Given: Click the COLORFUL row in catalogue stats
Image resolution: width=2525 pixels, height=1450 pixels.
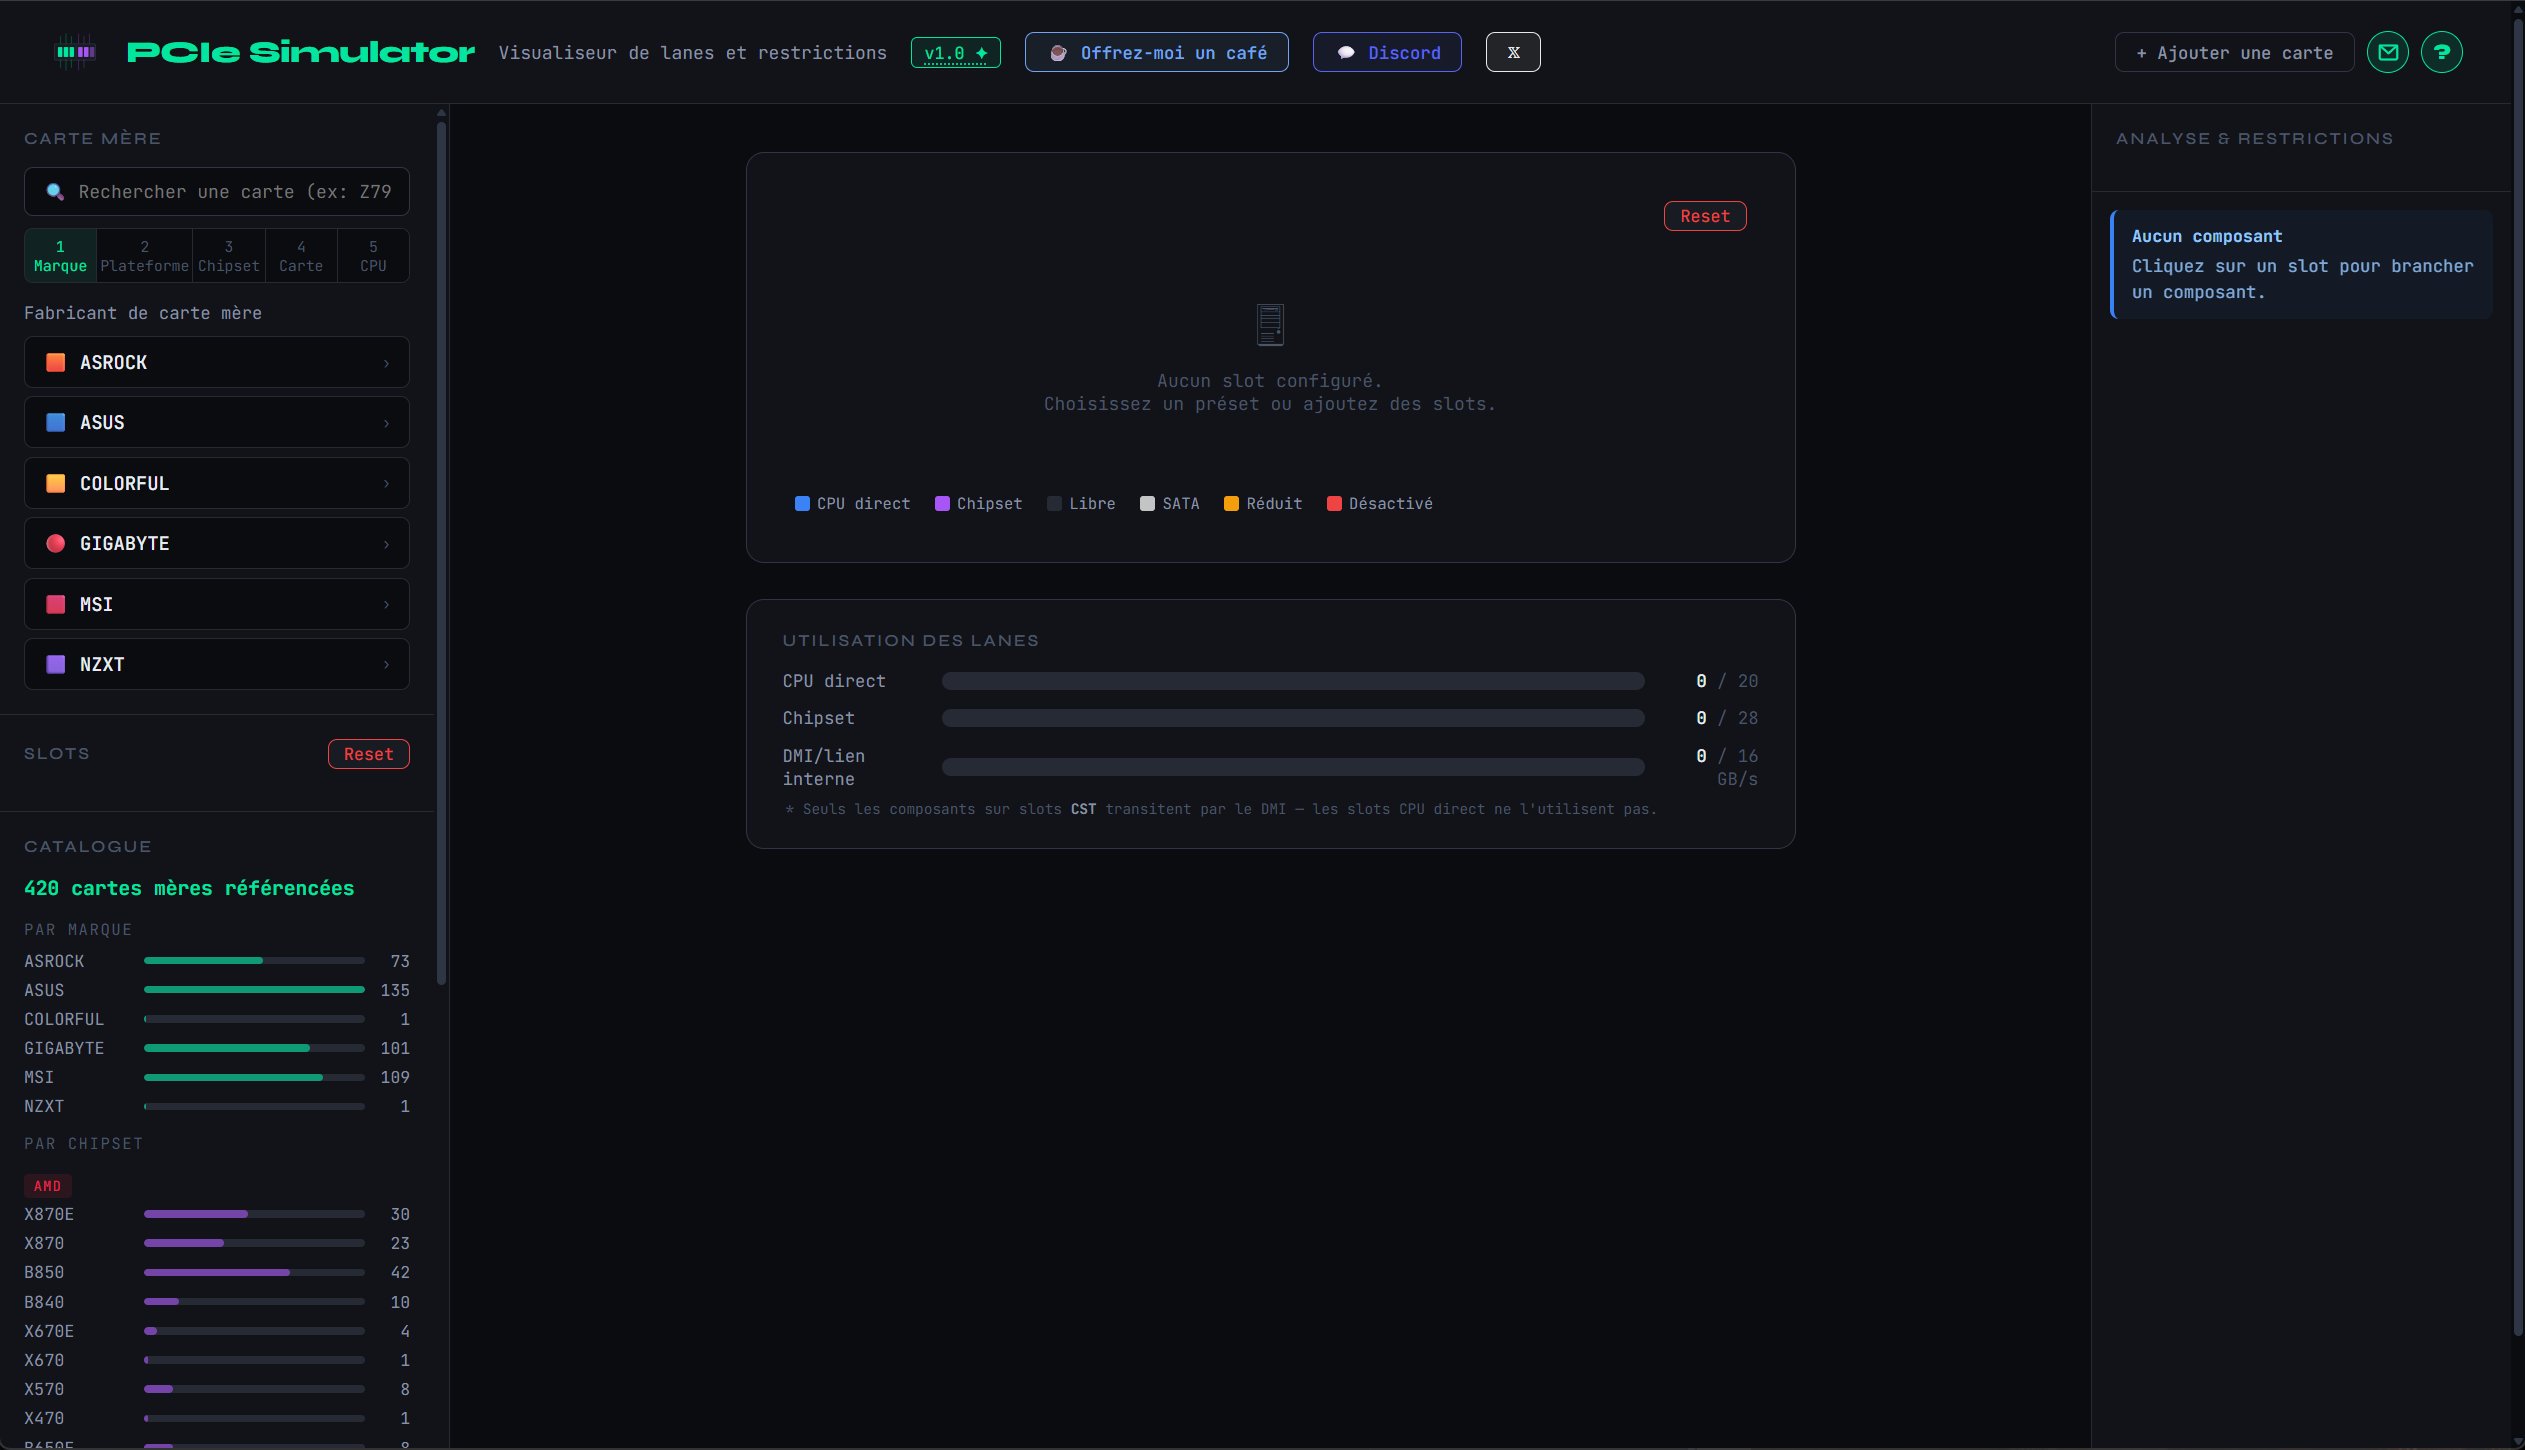Looking at the screenshot, I should click(217, 1019).
